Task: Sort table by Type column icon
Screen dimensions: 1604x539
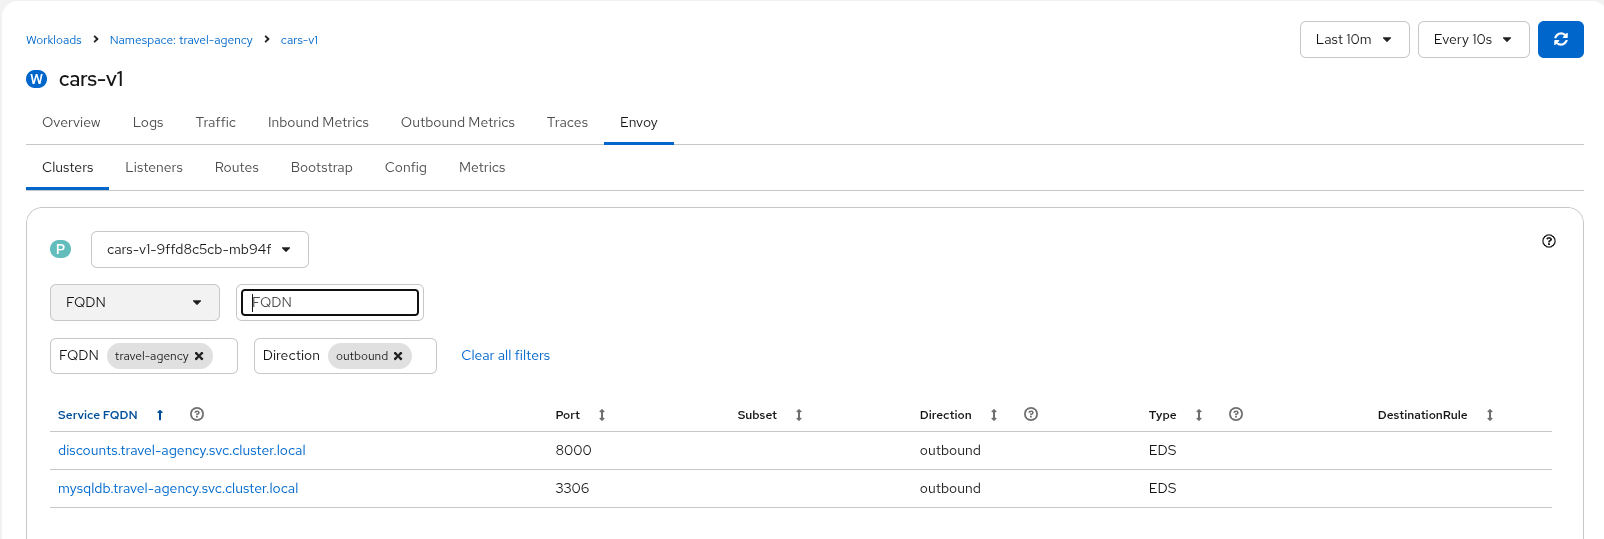Action: point(1199,415)
